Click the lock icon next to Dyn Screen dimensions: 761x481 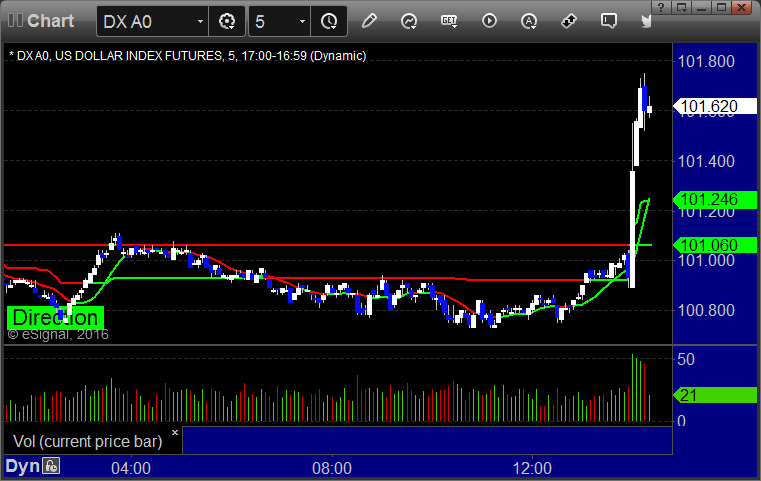click(50, 466)
